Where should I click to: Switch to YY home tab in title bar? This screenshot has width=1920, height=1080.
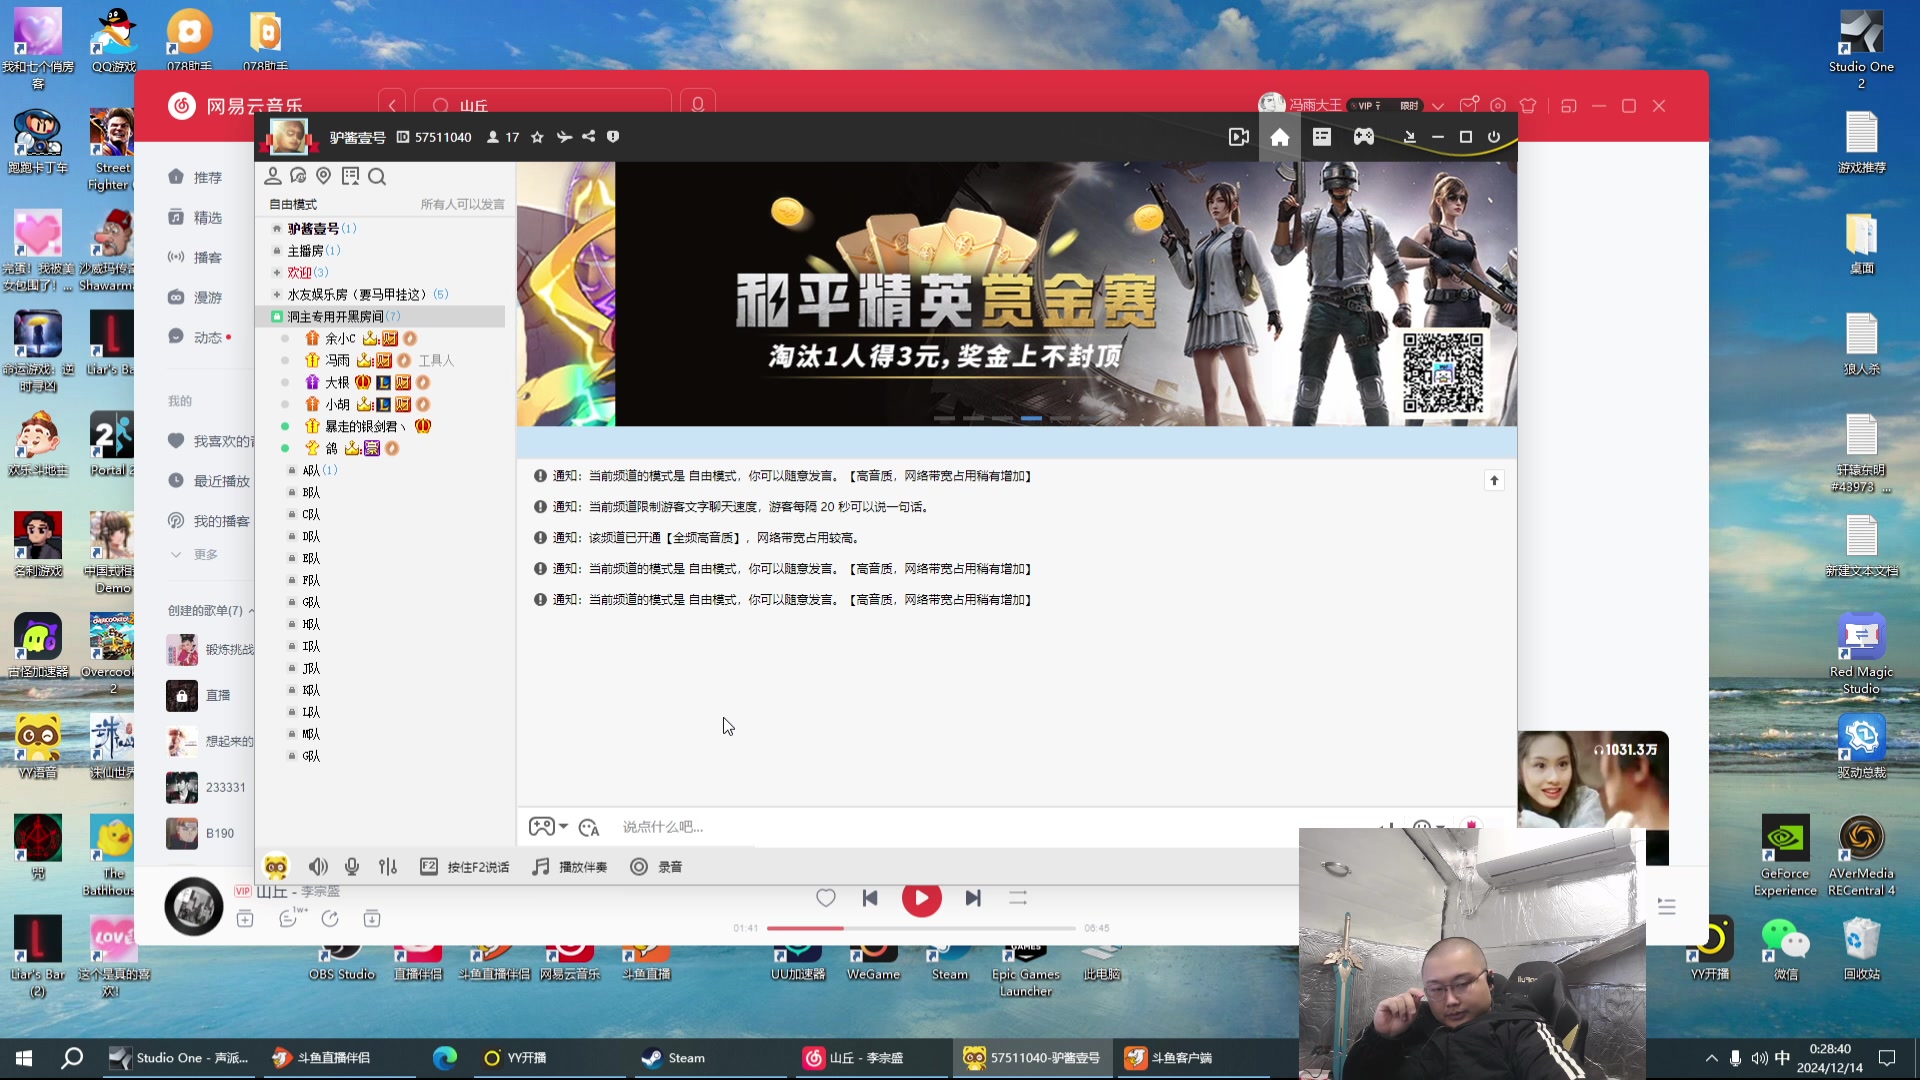pos(1280,136)
